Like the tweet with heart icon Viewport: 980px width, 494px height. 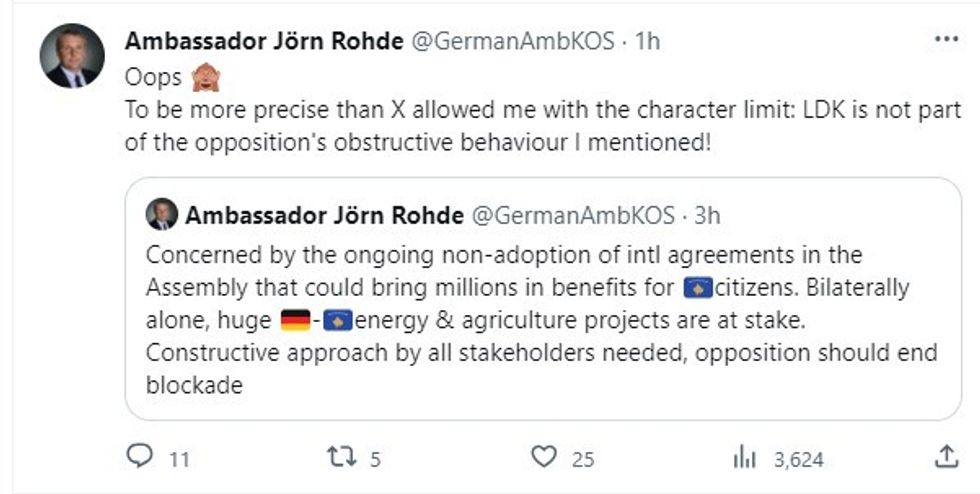pyautogui.click(x=543, y=457)
